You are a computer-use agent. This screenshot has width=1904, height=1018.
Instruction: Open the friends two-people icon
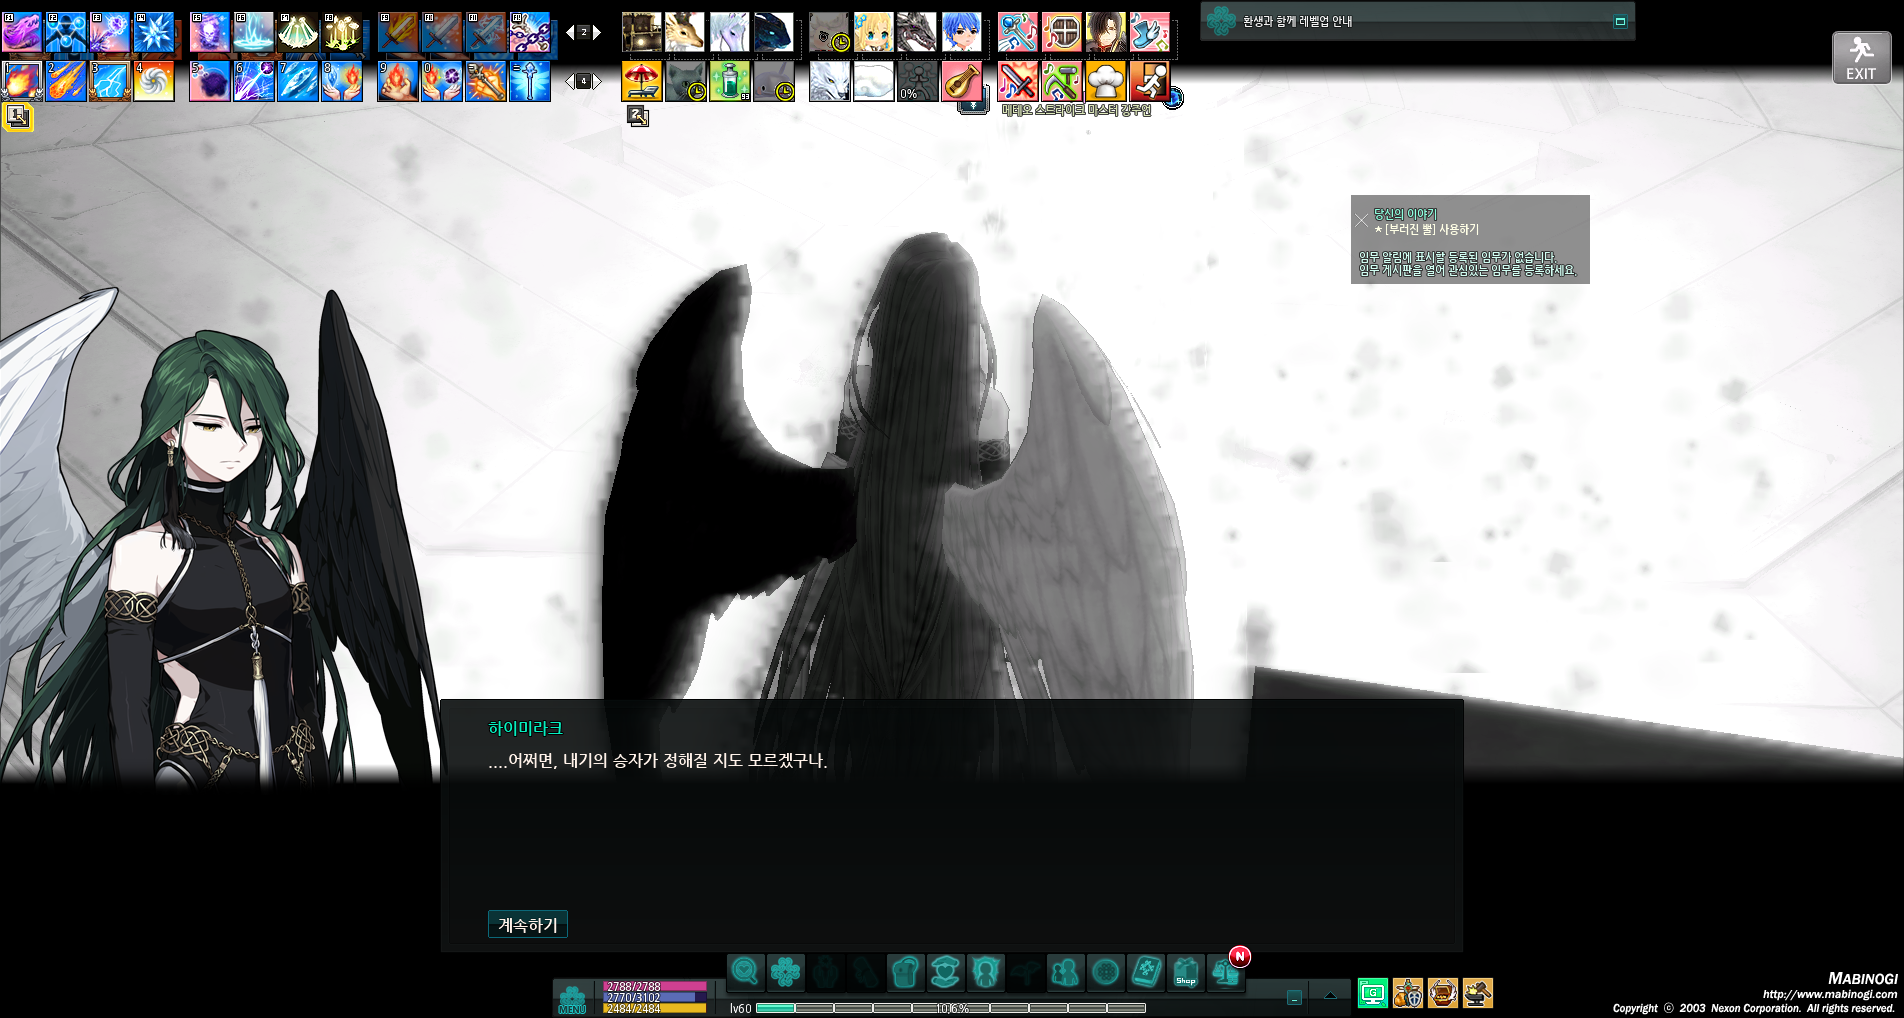point(1065,972)
